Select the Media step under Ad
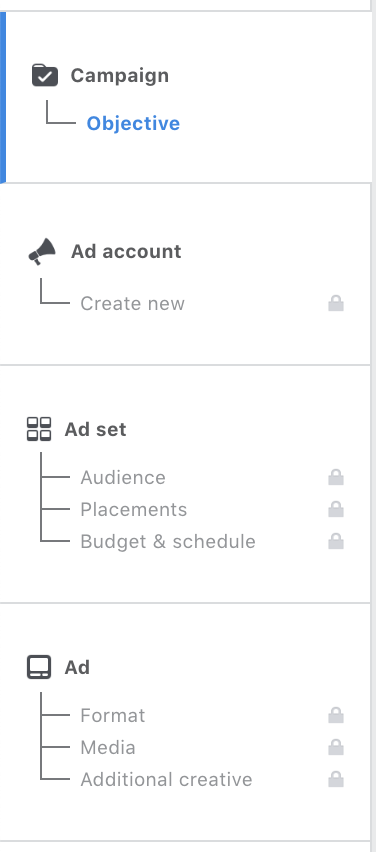Image resolution: width=376 pixels, height=852 pixels. coord(108,748)
